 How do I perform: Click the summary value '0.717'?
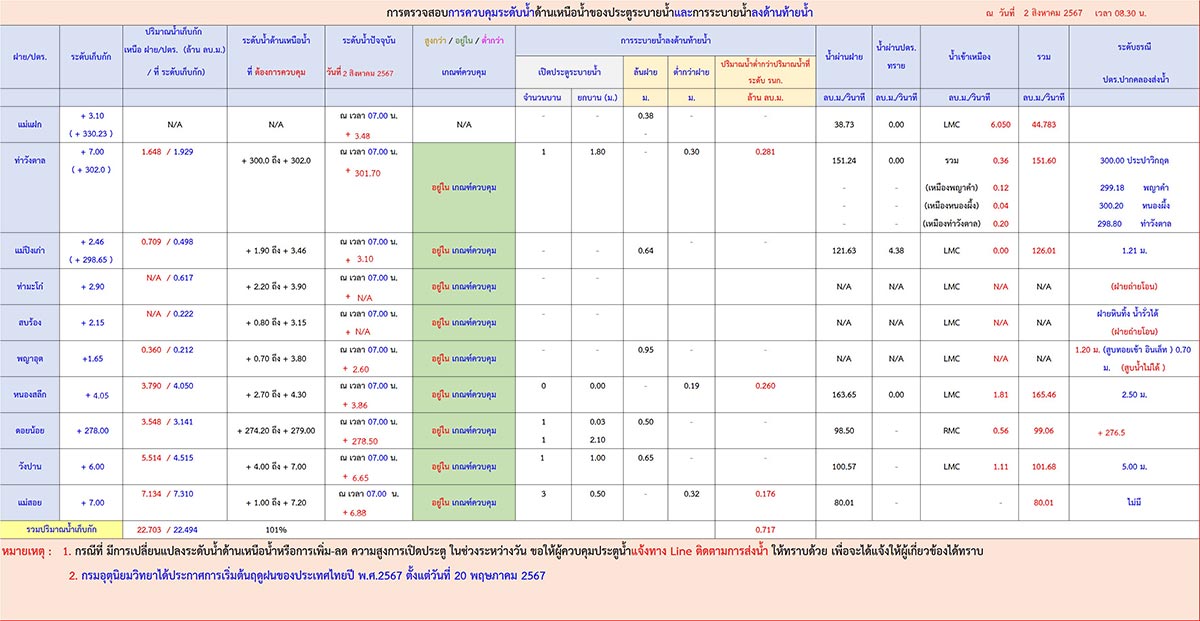pos(765,529)
